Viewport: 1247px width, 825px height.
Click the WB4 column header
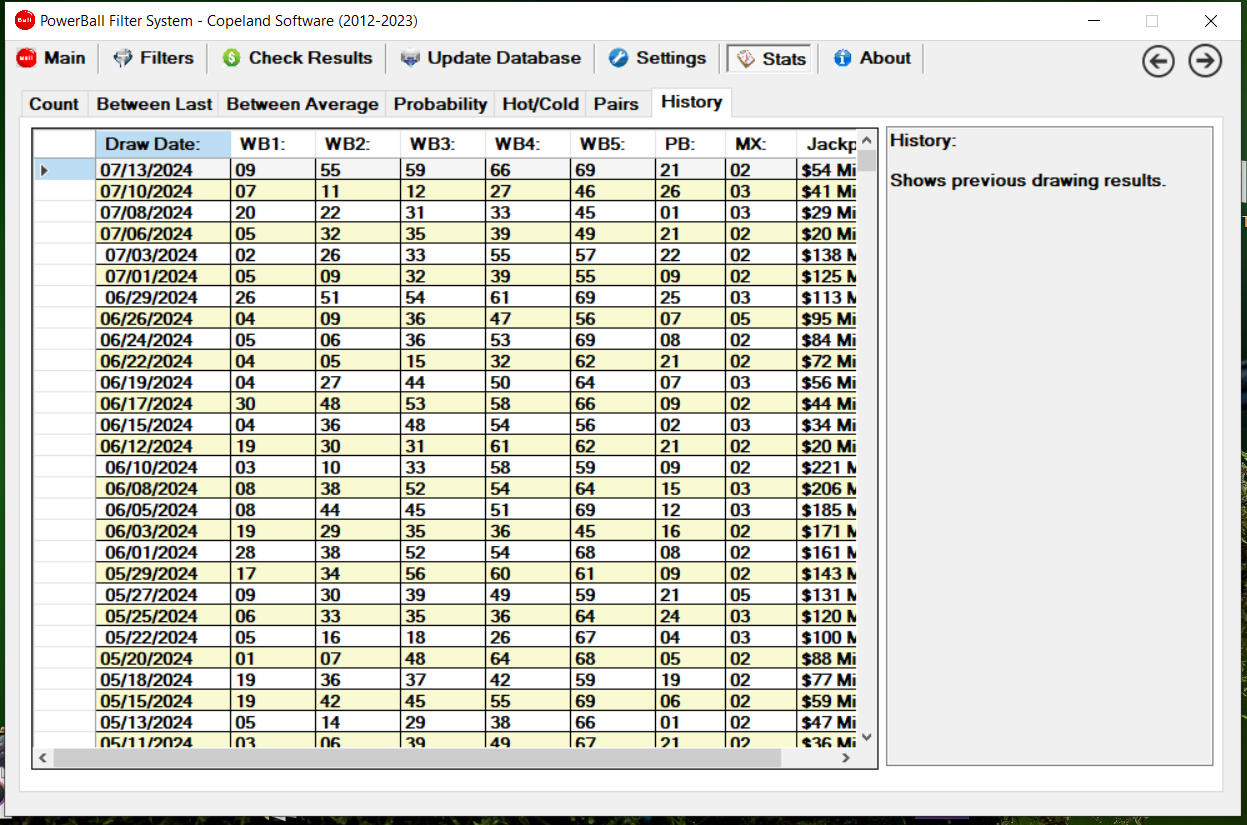click(x=528, y=144)
